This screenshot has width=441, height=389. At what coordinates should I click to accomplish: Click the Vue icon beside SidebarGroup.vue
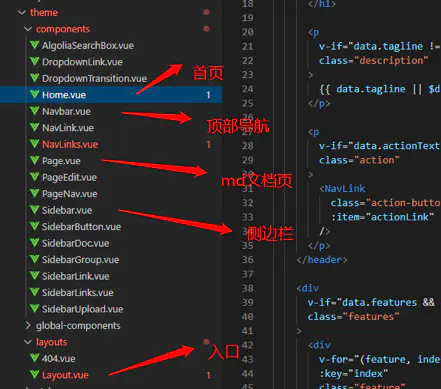point(34,259)
